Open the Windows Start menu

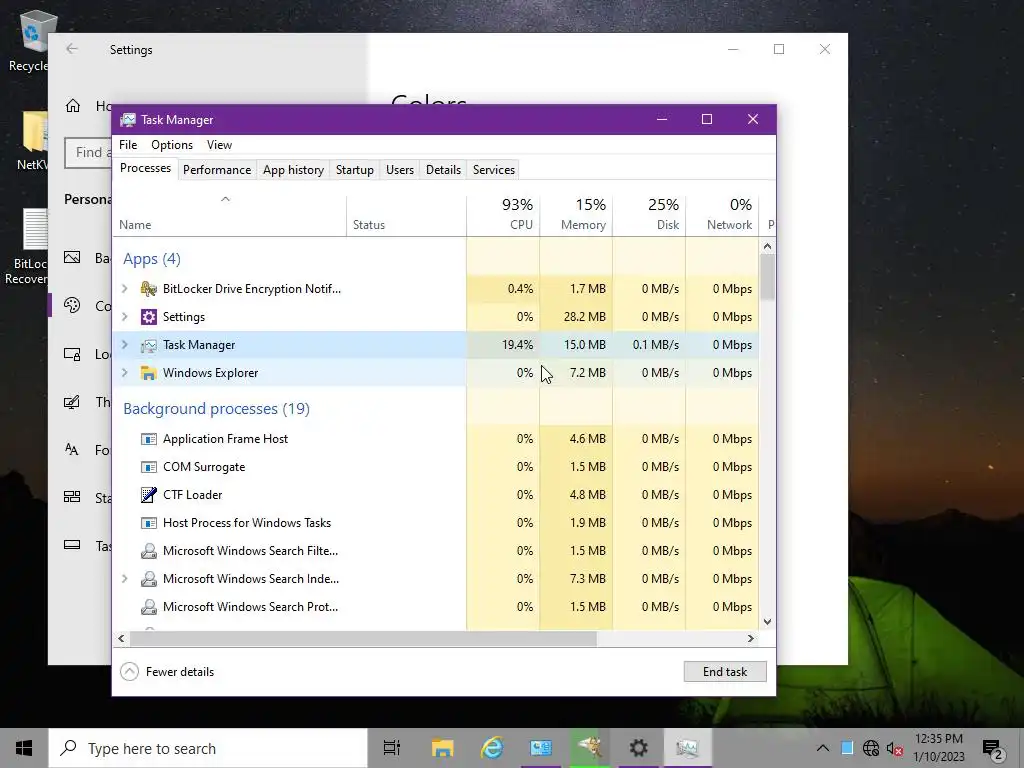point(24,748)
